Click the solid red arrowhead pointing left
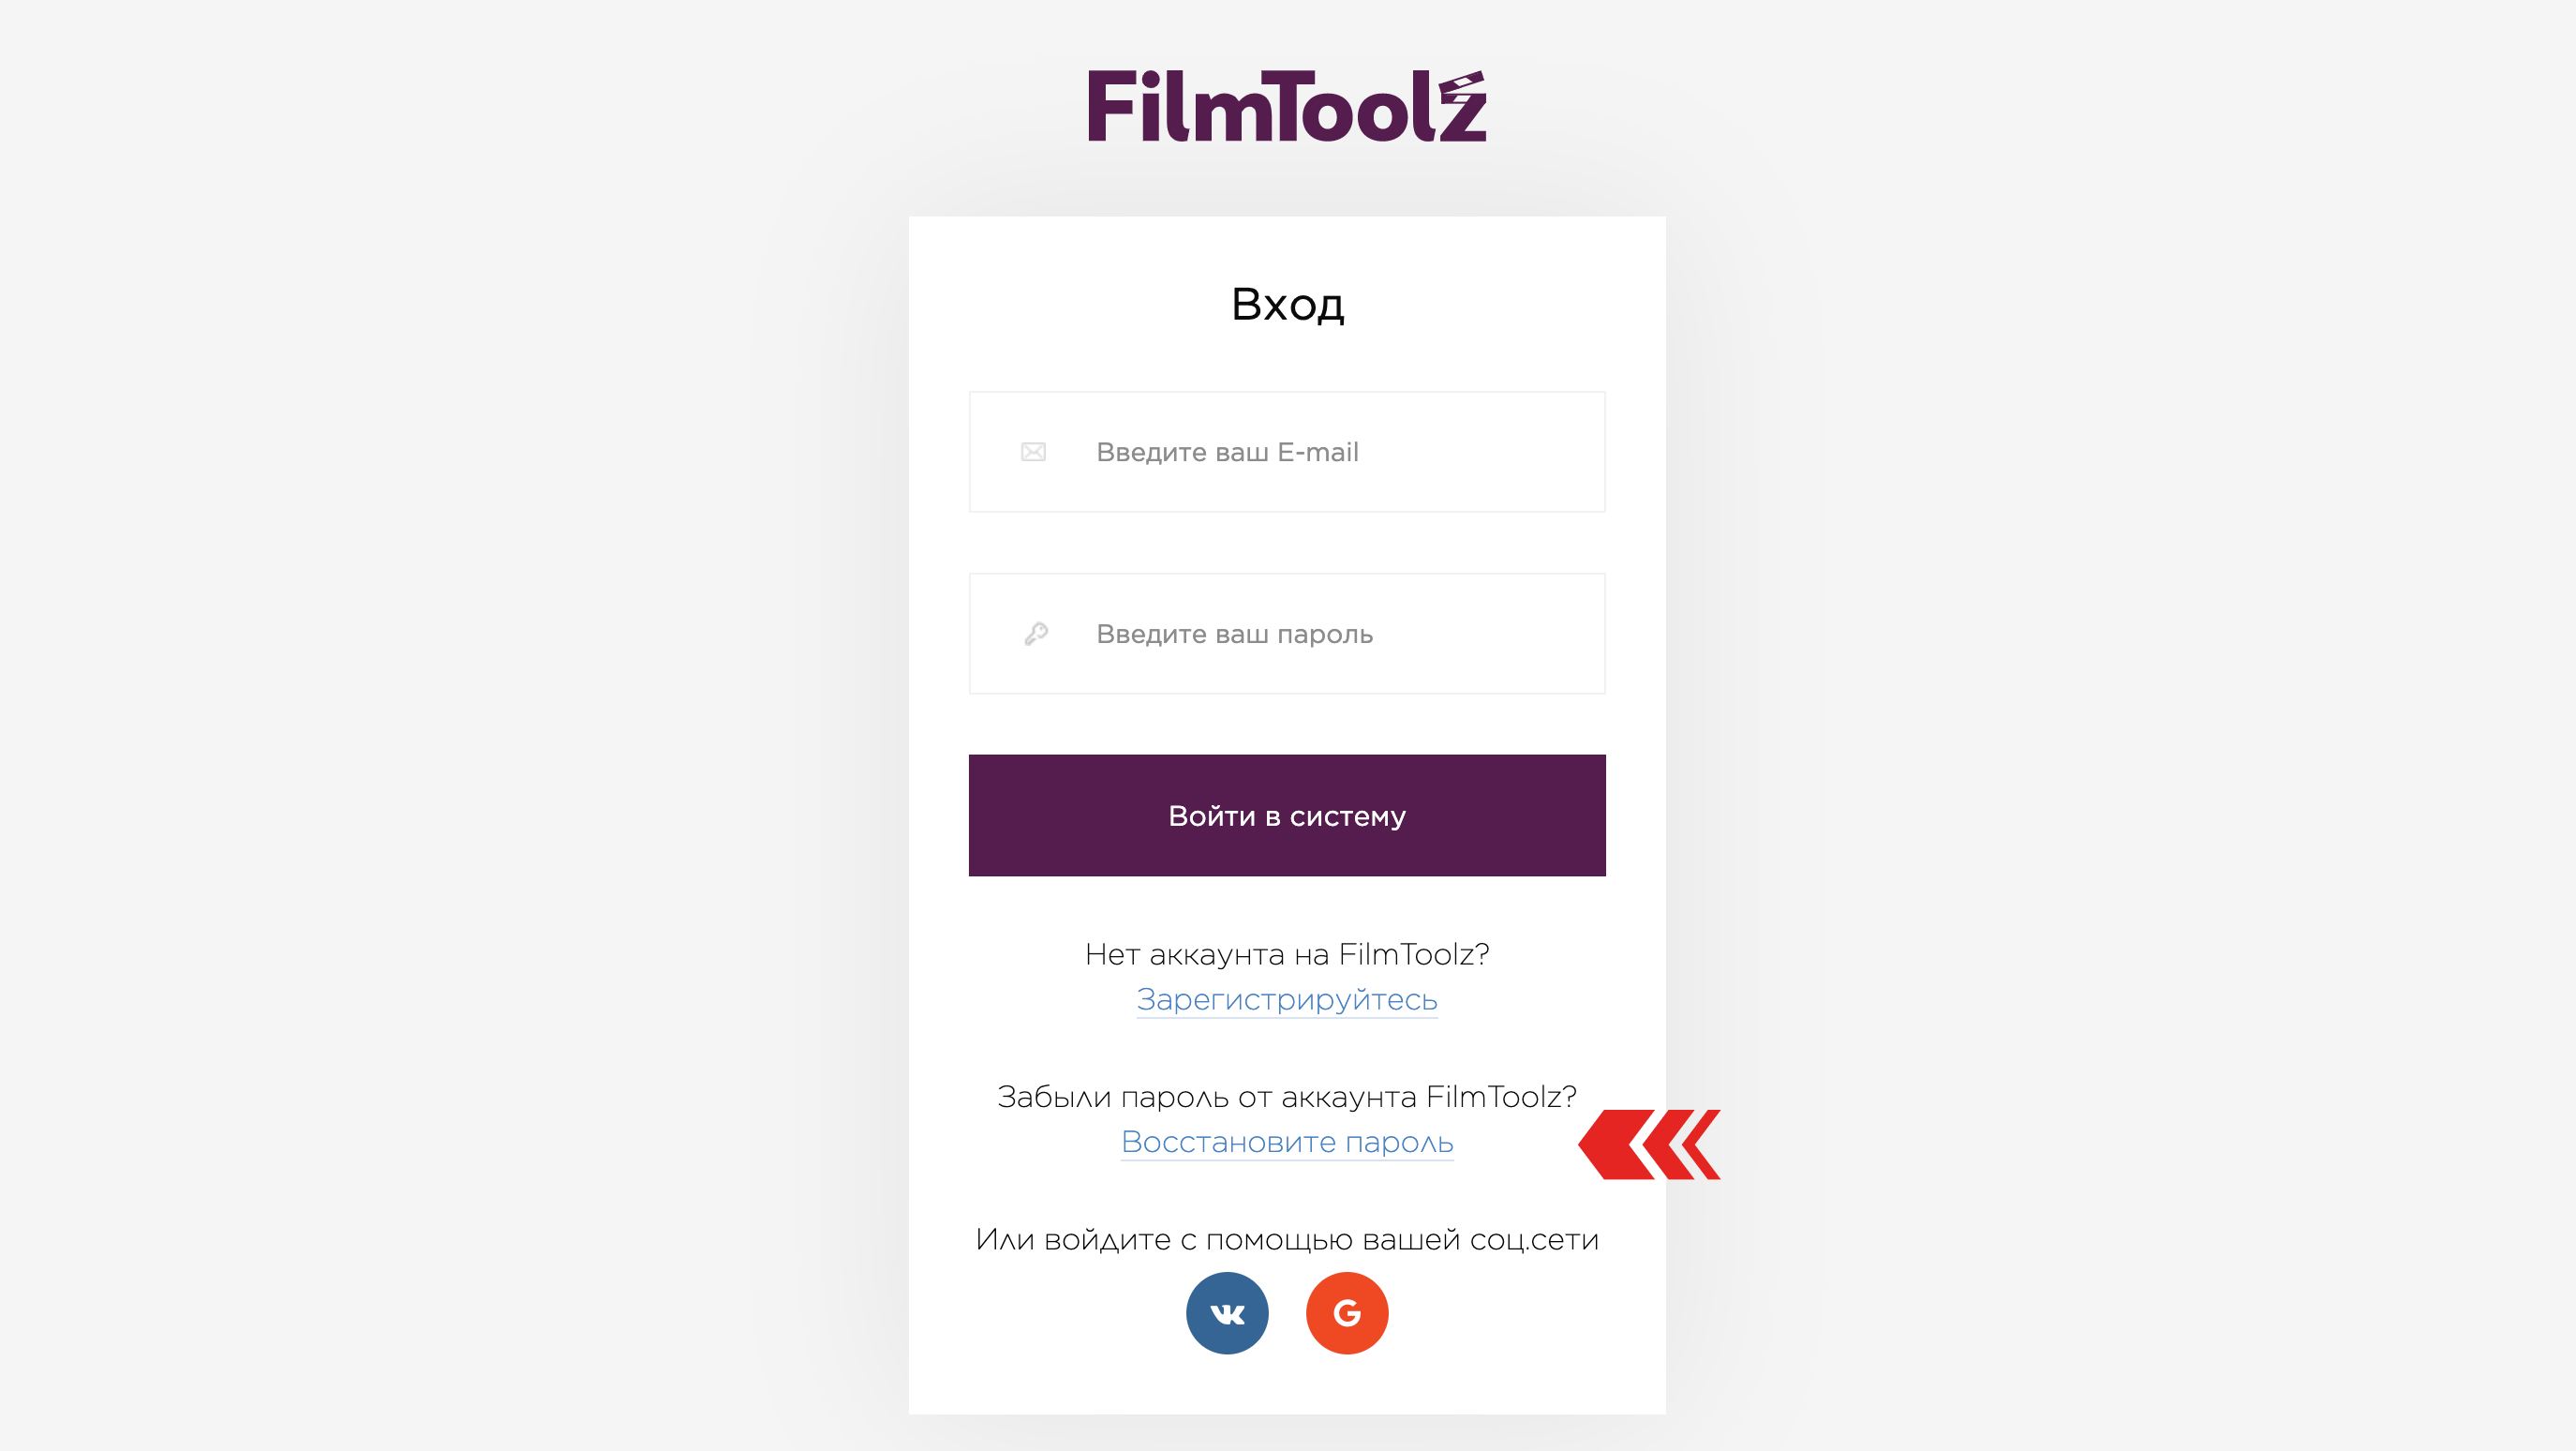Image resolution: width=2576 pixels, height=1451 pixels. tap(1615, 1144)
